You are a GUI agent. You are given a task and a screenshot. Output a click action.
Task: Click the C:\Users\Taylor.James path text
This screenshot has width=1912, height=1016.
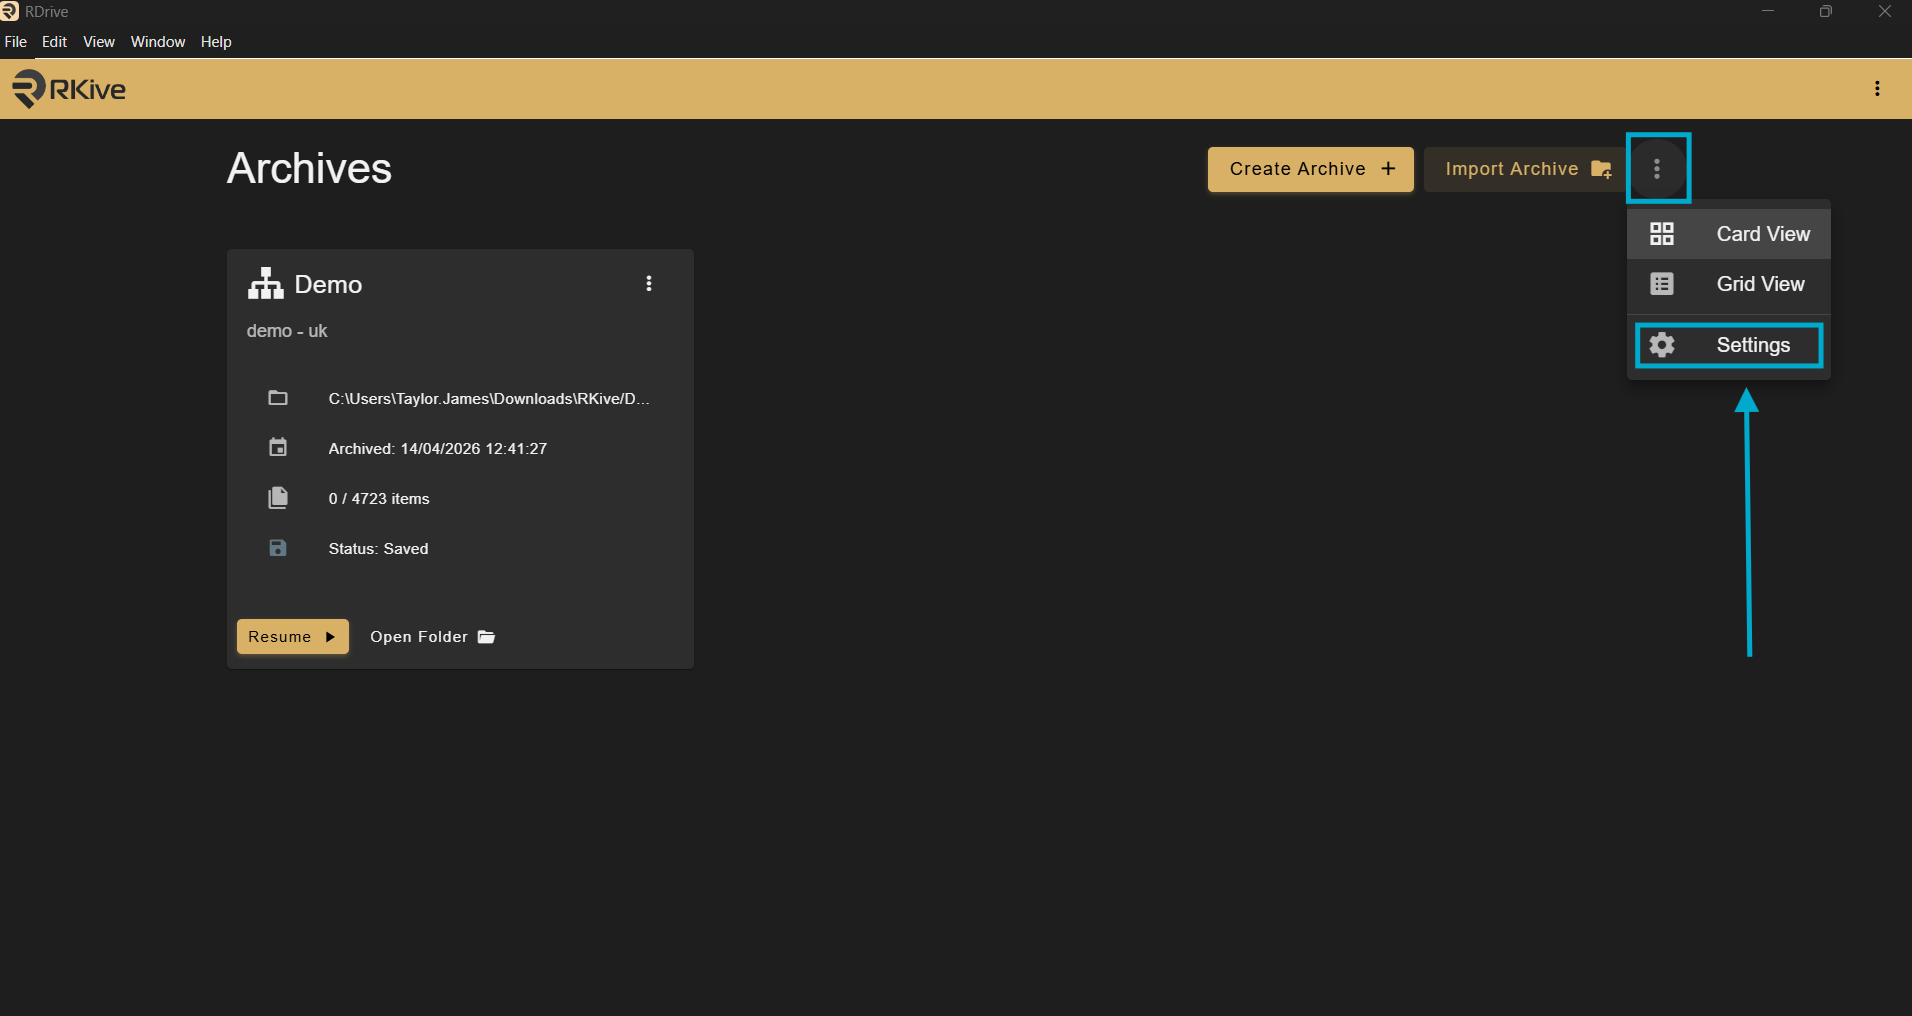(x=489, y=398)
